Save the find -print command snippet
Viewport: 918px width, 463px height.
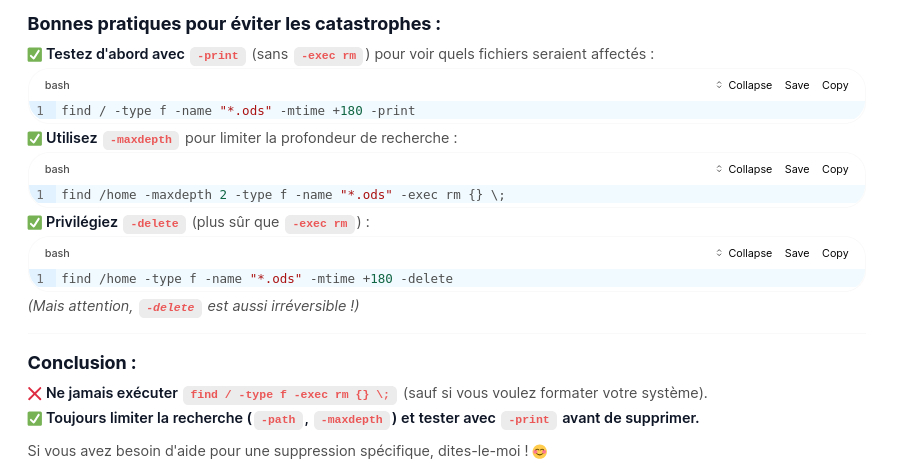coord(797,85)
